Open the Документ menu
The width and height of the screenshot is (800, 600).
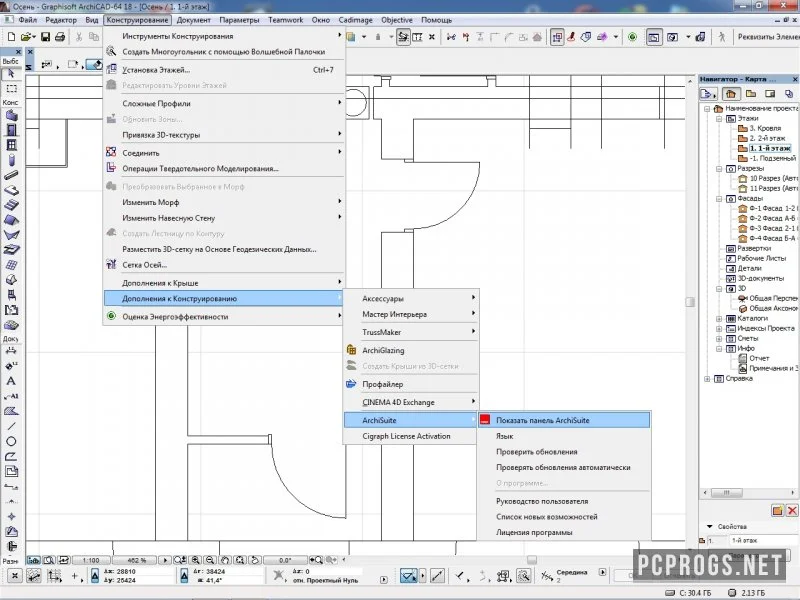click(193, 20)
